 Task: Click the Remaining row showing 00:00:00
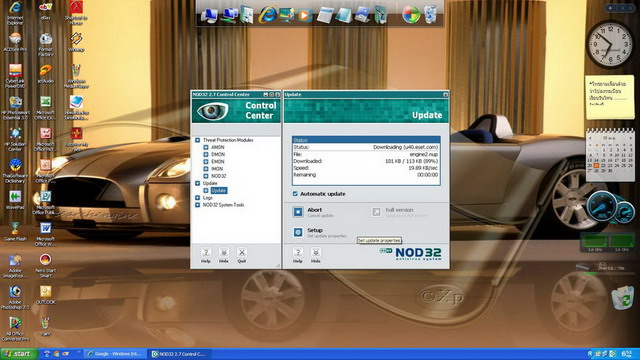tap(366, 175)
